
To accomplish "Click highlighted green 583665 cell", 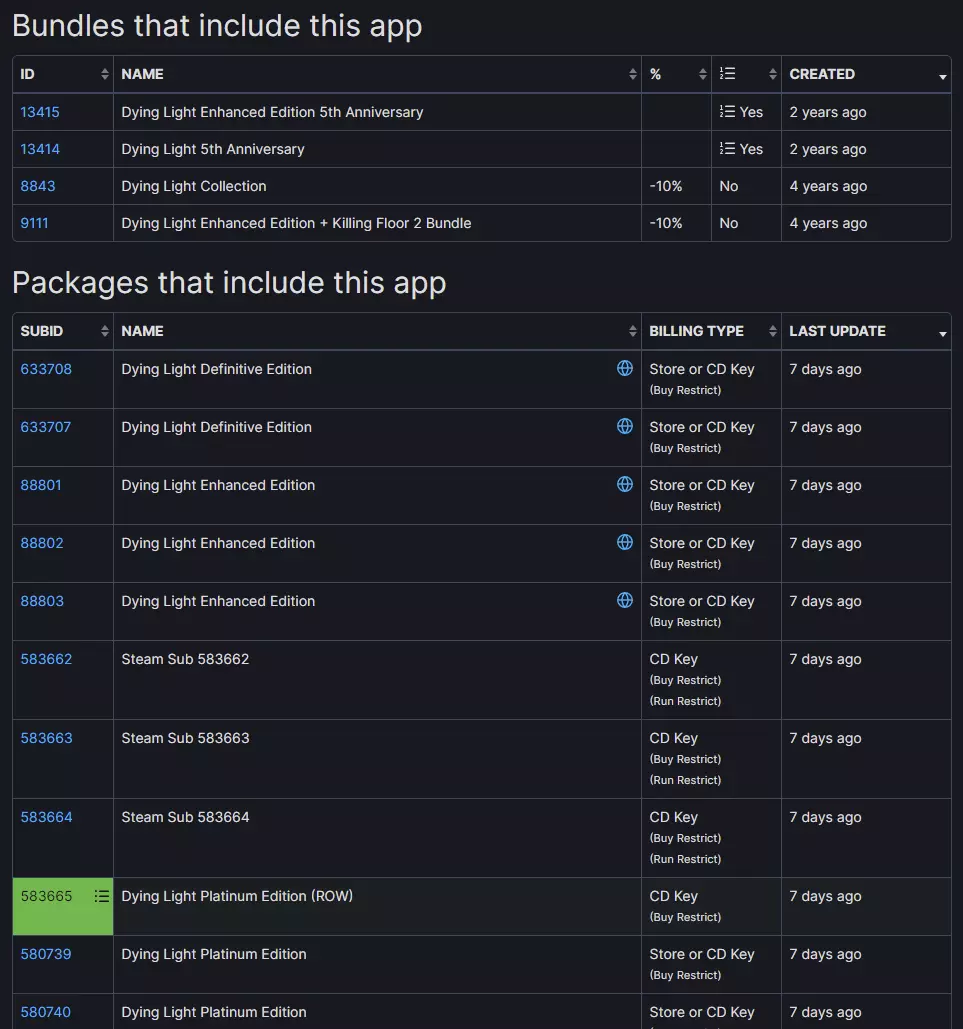I will point(63,906).
